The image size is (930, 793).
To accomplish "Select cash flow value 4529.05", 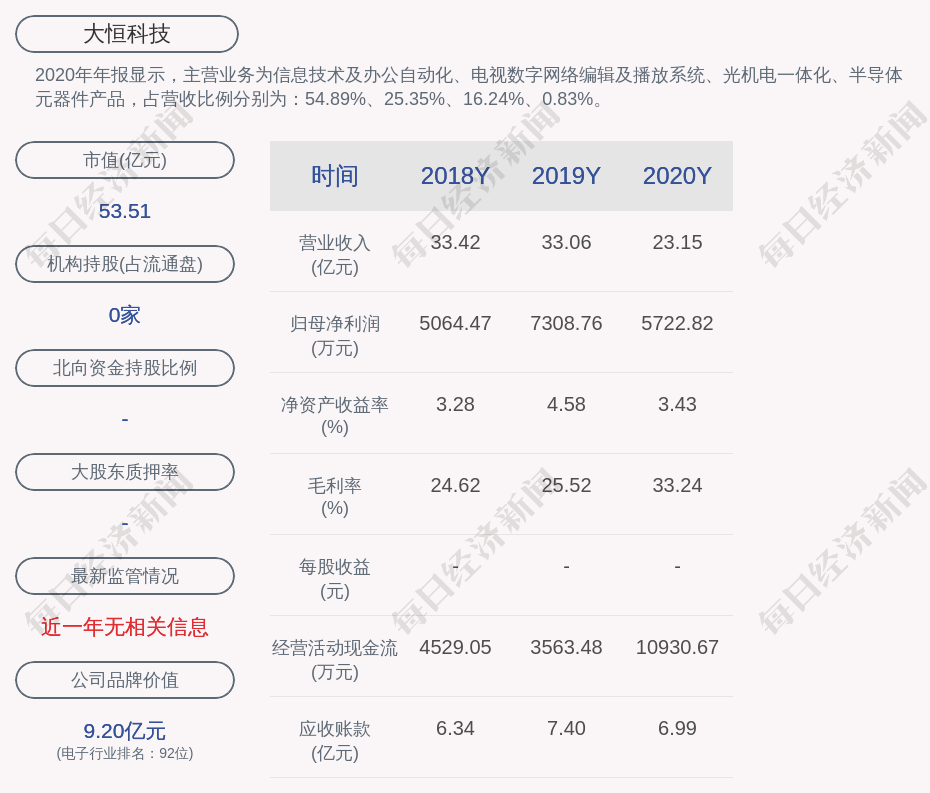I will point(455,647).
